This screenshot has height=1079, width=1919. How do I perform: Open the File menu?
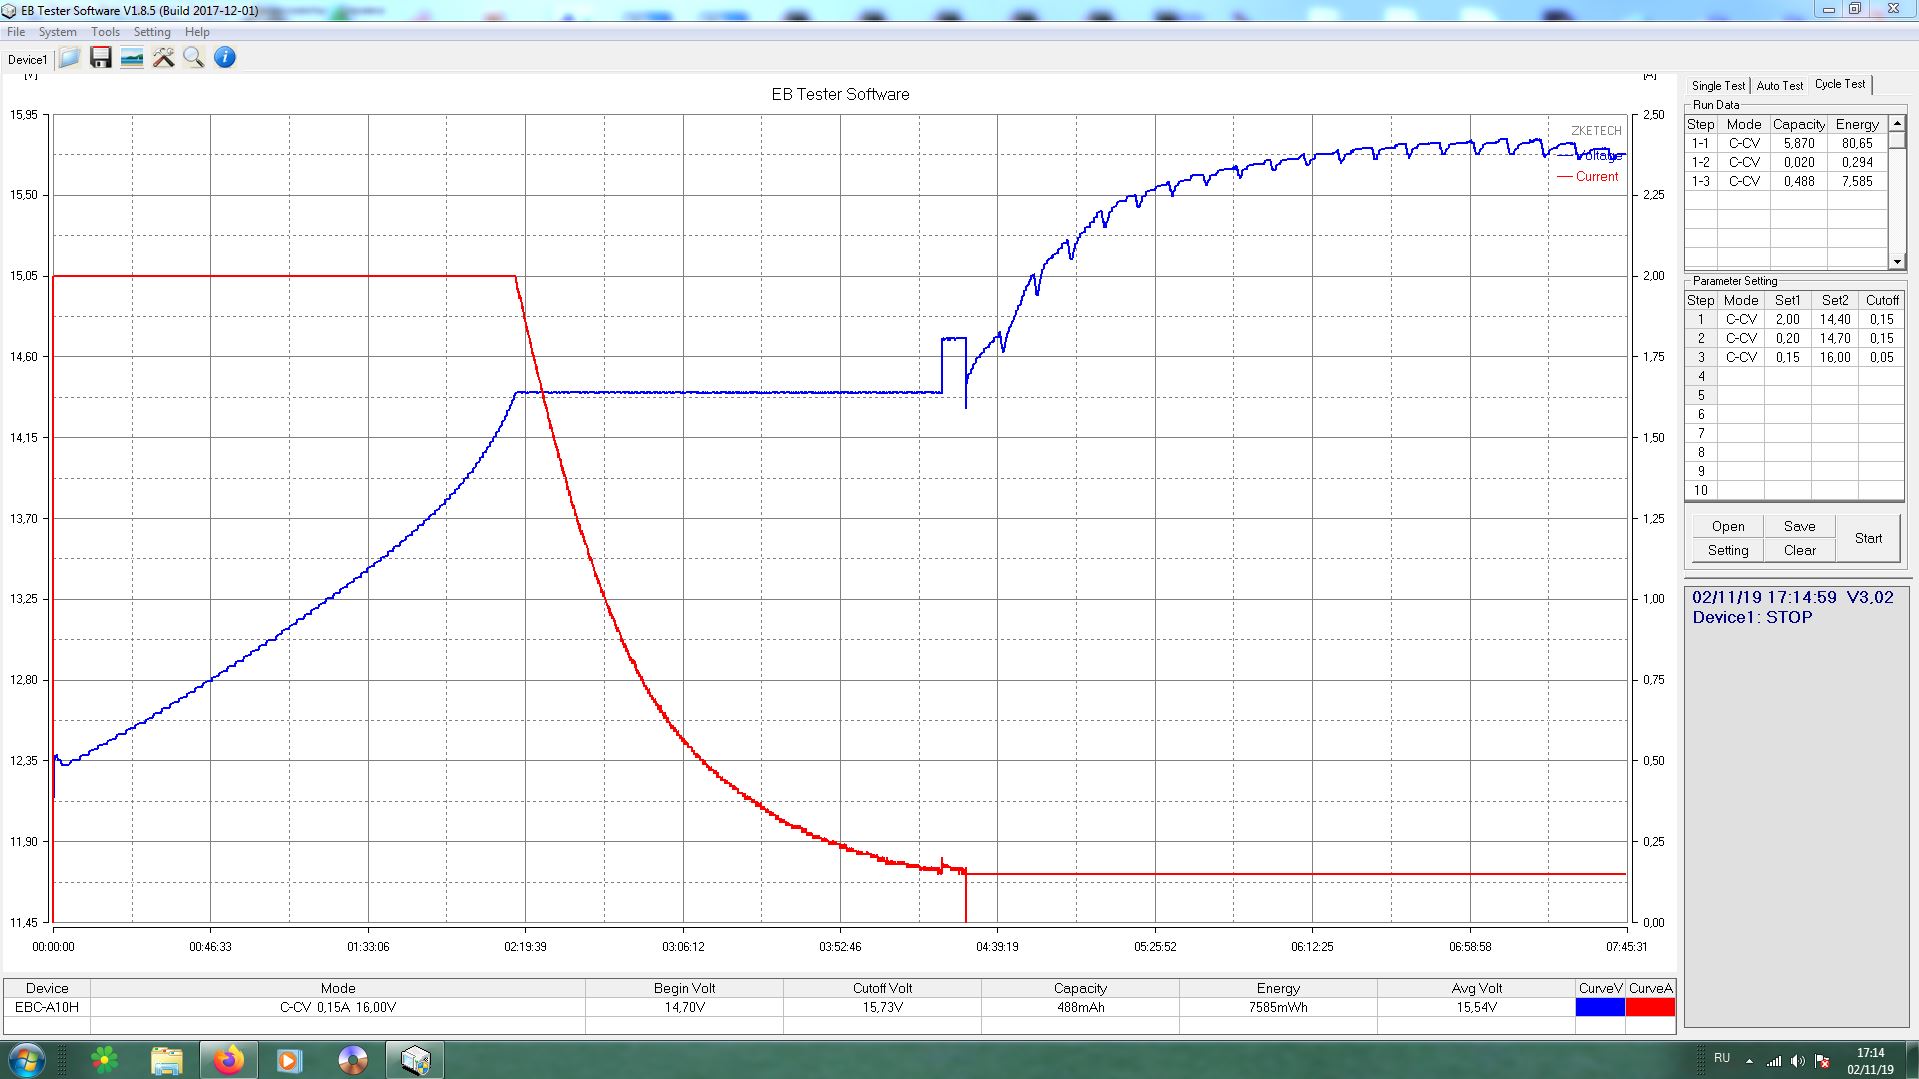point(16,32)
